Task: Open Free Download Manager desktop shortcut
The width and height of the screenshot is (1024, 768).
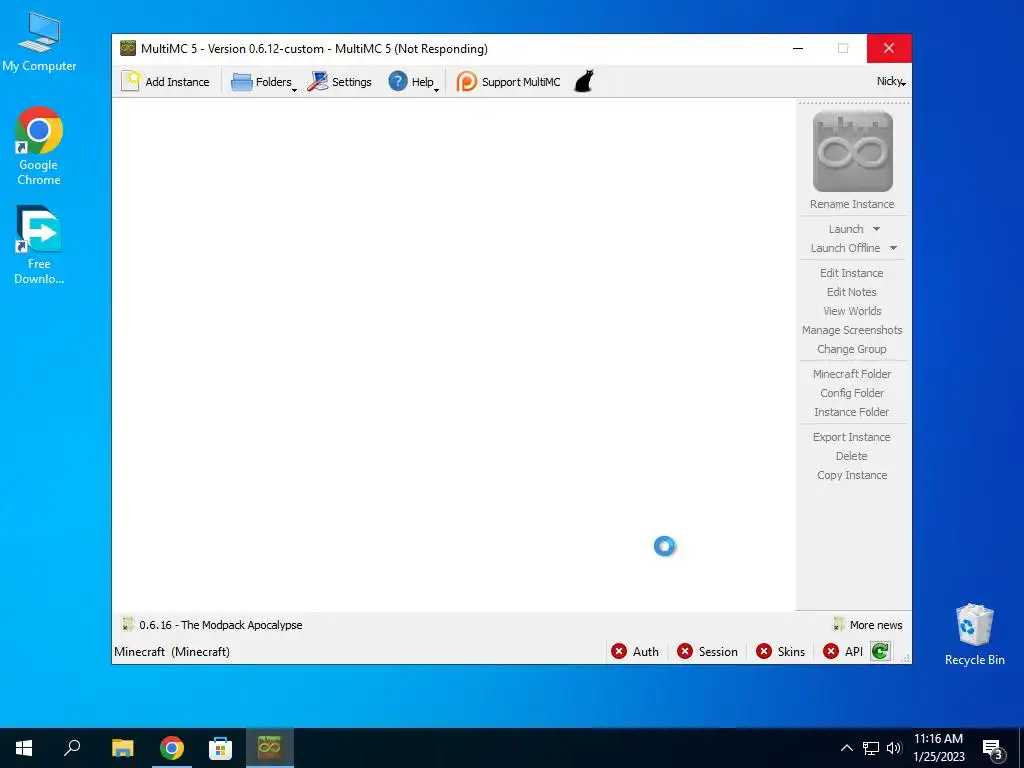Action: [39, 245]
